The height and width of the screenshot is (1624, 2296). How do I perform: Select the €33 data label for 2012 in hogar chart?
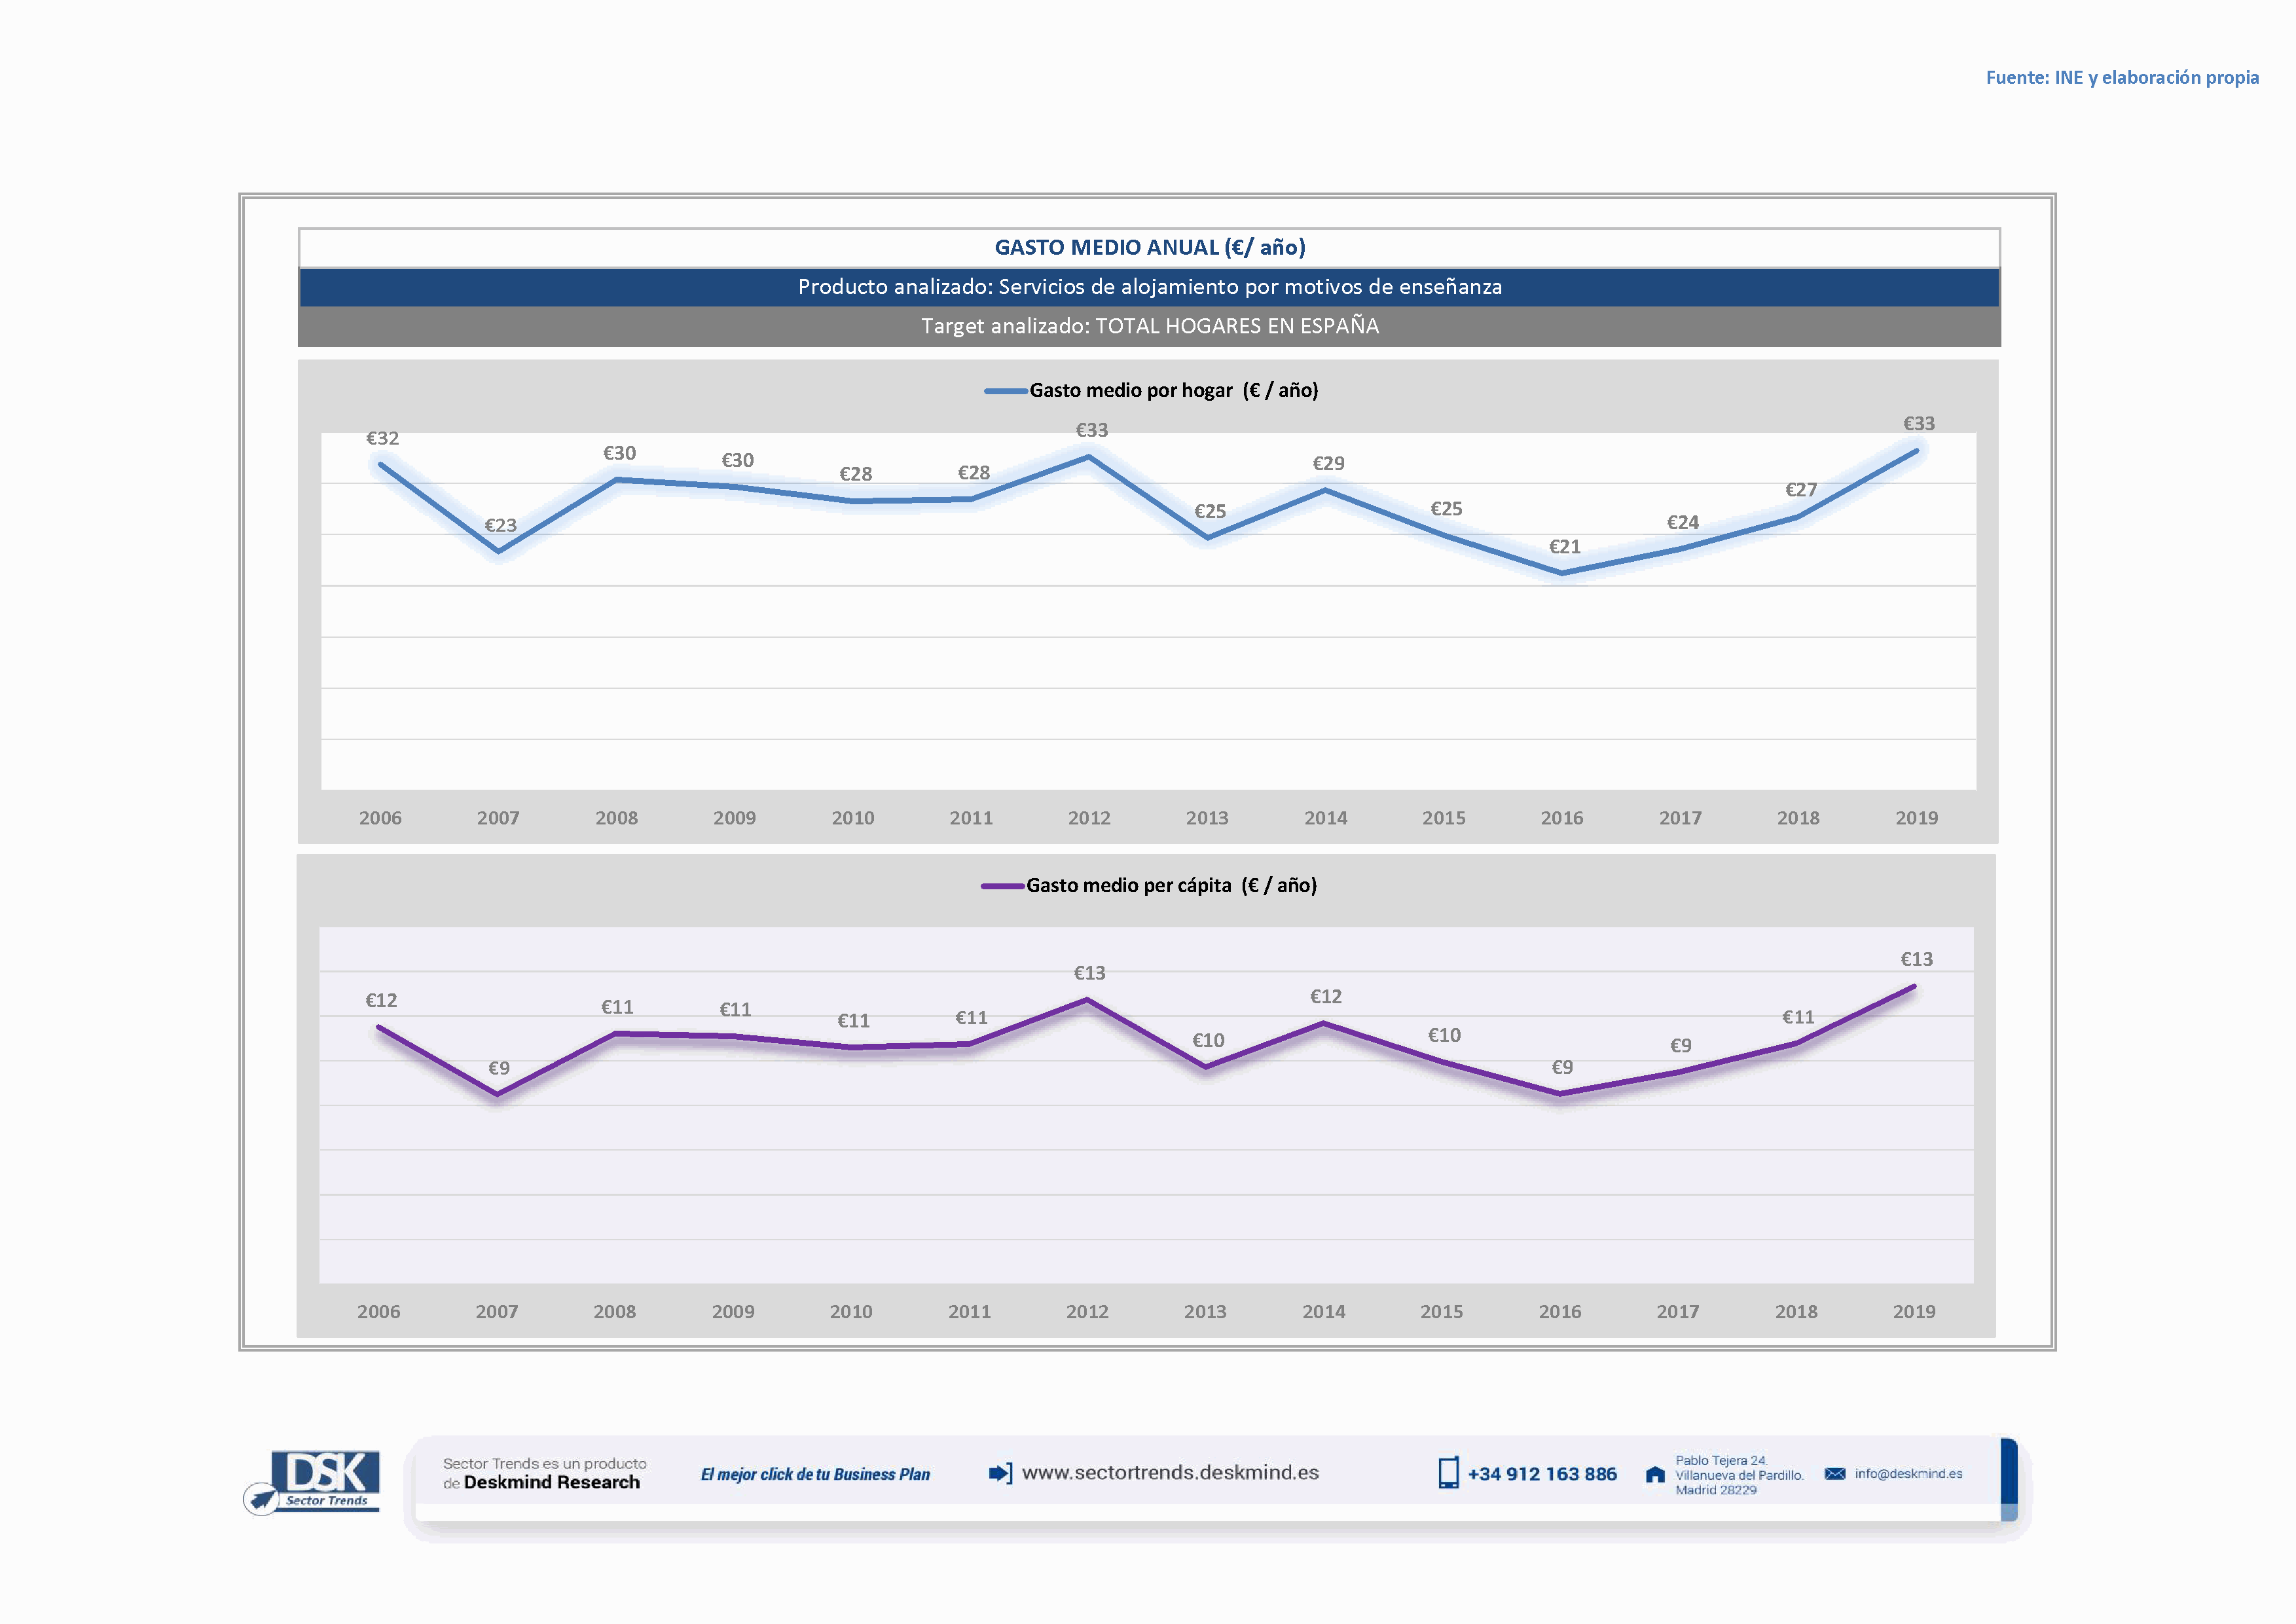coord(1091,431)
